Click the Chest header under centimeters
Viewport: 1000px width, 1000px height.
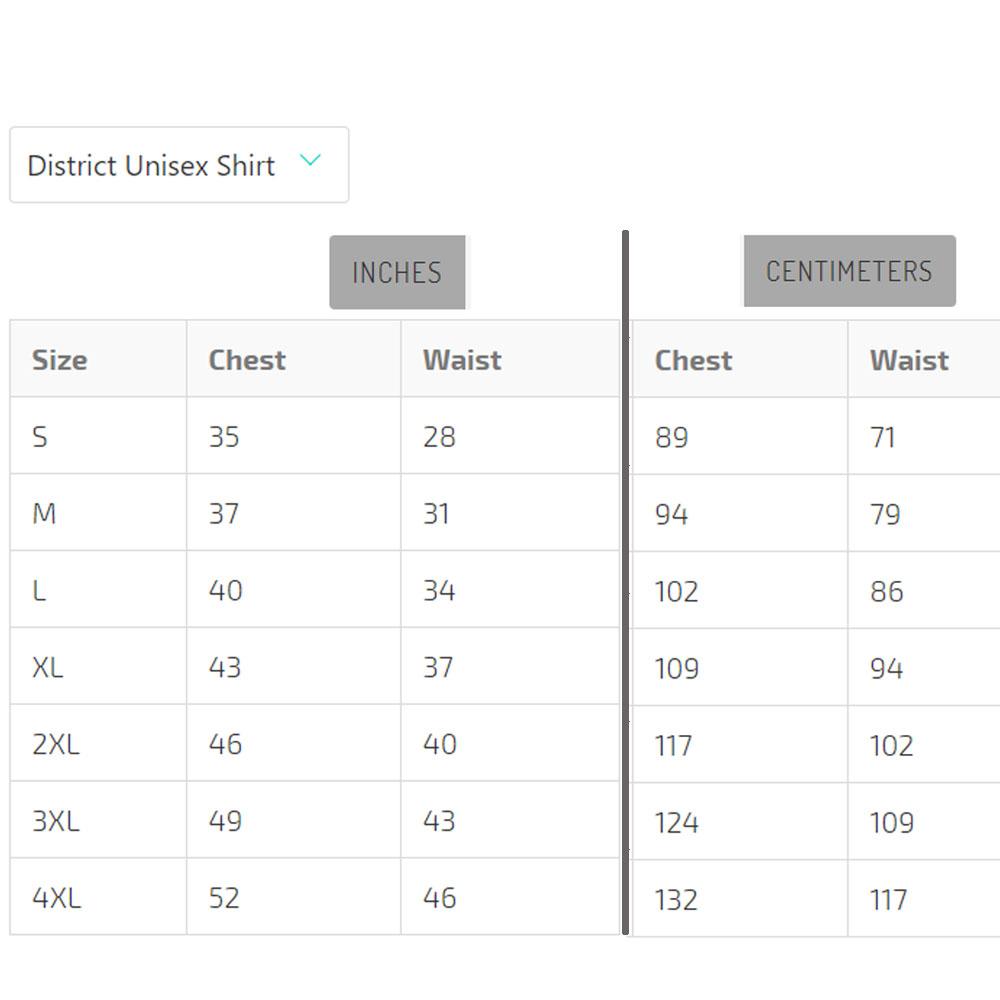(693, 361)
